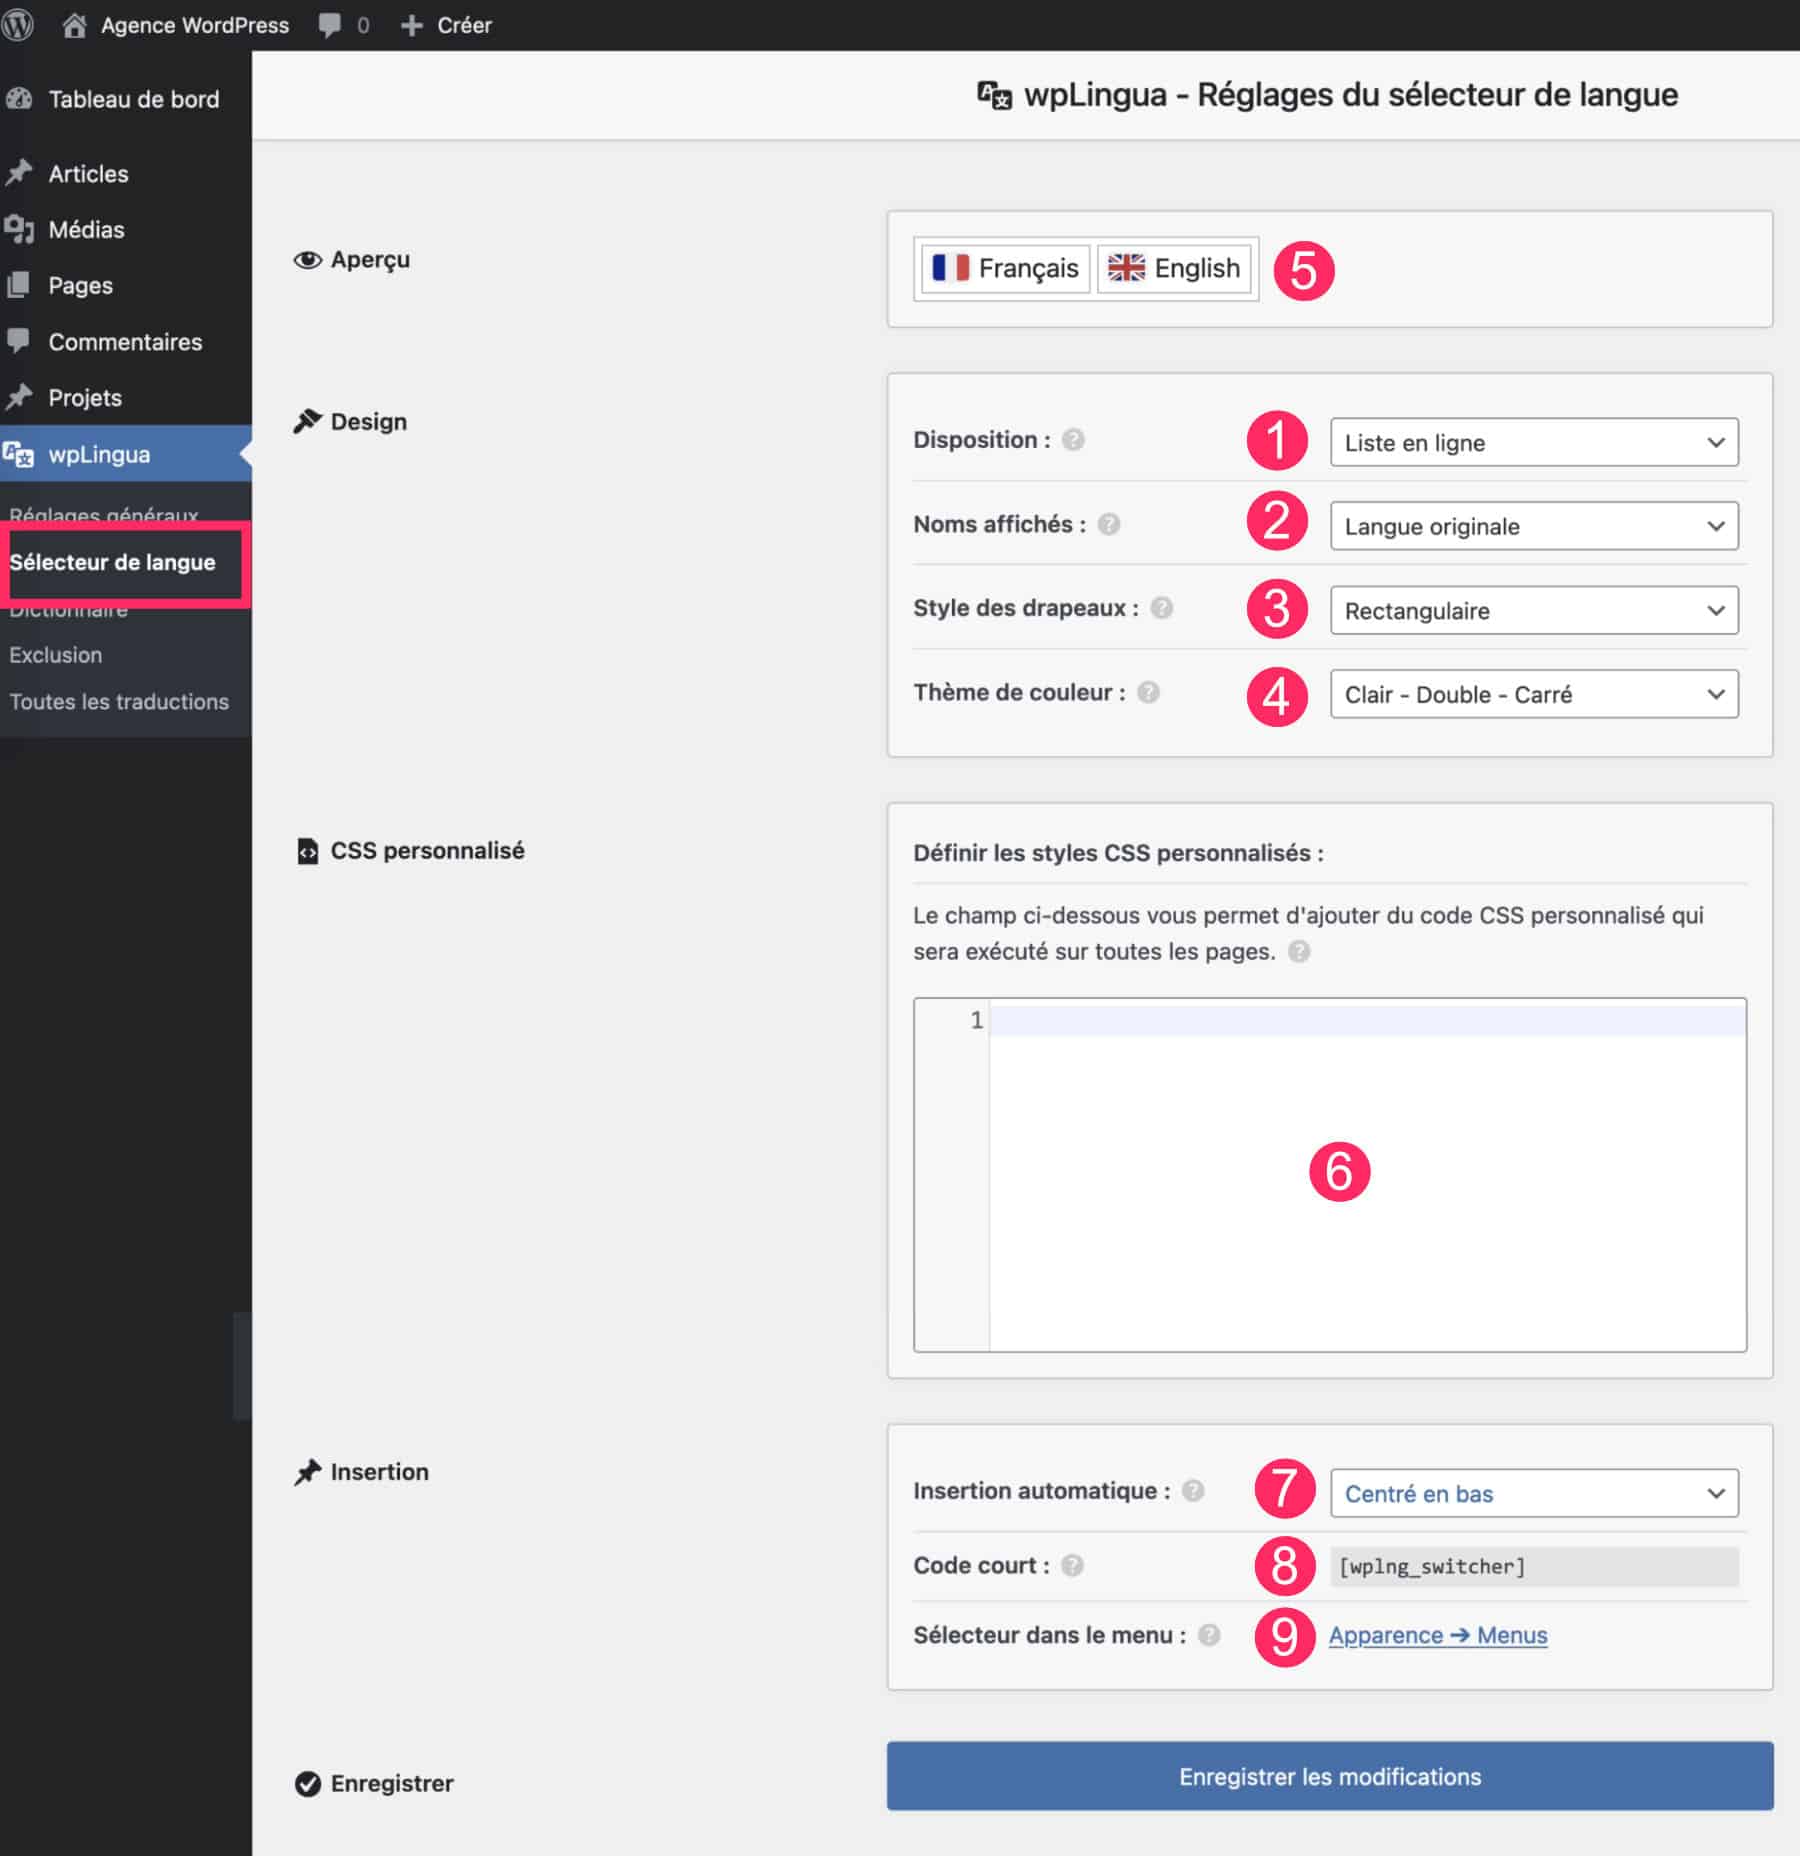
Task: Open the Agence WordPress site home icon
Action: tap(74, 25)
